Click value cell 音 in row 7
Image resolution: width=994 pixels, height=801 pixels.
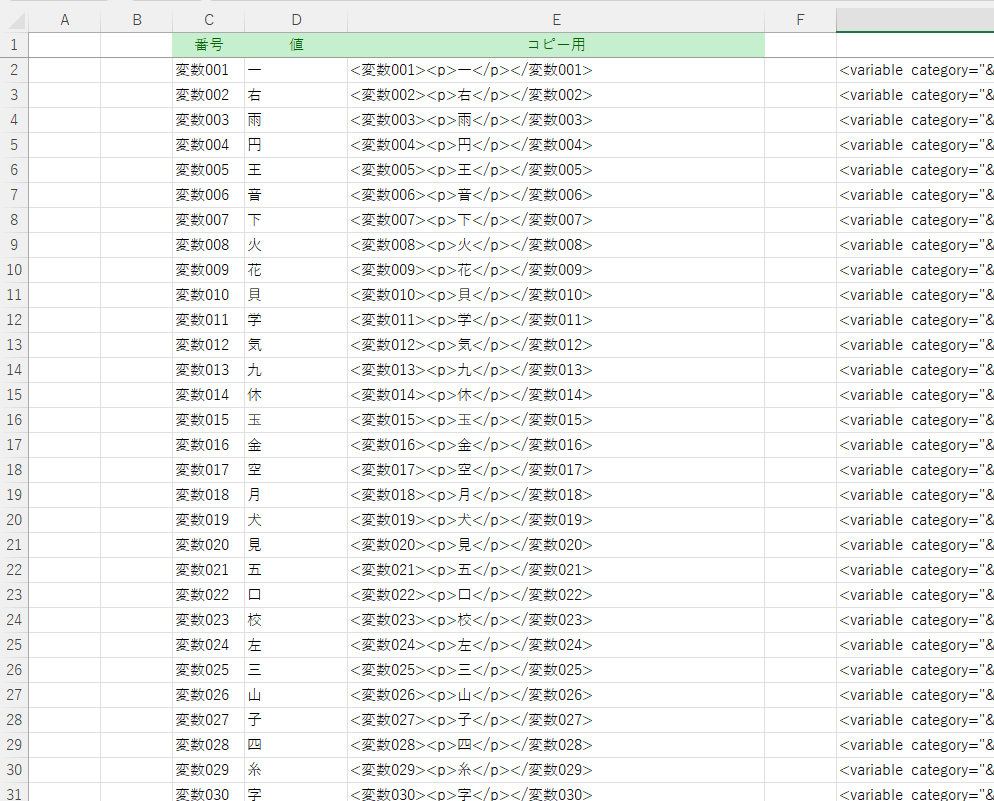point(296,195)
